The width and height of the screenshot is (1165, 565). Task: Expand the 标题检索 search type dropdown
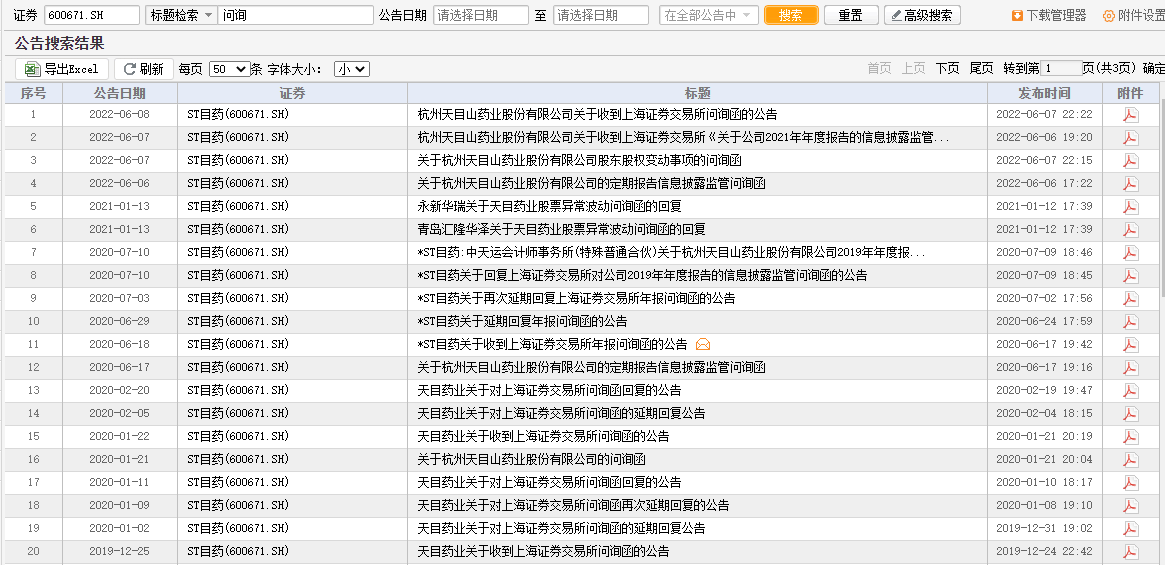click(x=181, y=15)
